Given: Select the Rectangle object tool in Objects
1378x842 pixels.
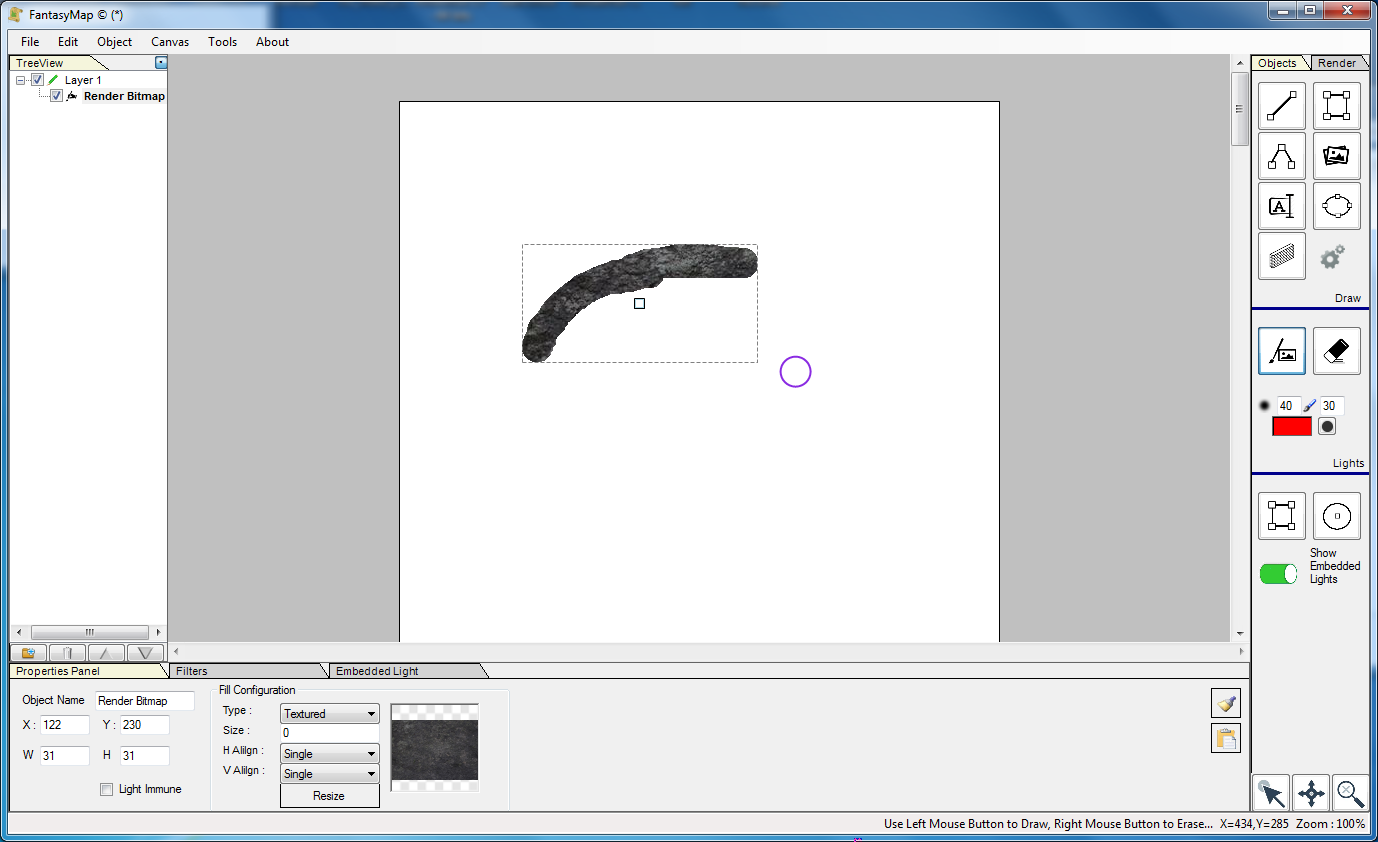Looking at the screenshot, I should coord(1337,106).
